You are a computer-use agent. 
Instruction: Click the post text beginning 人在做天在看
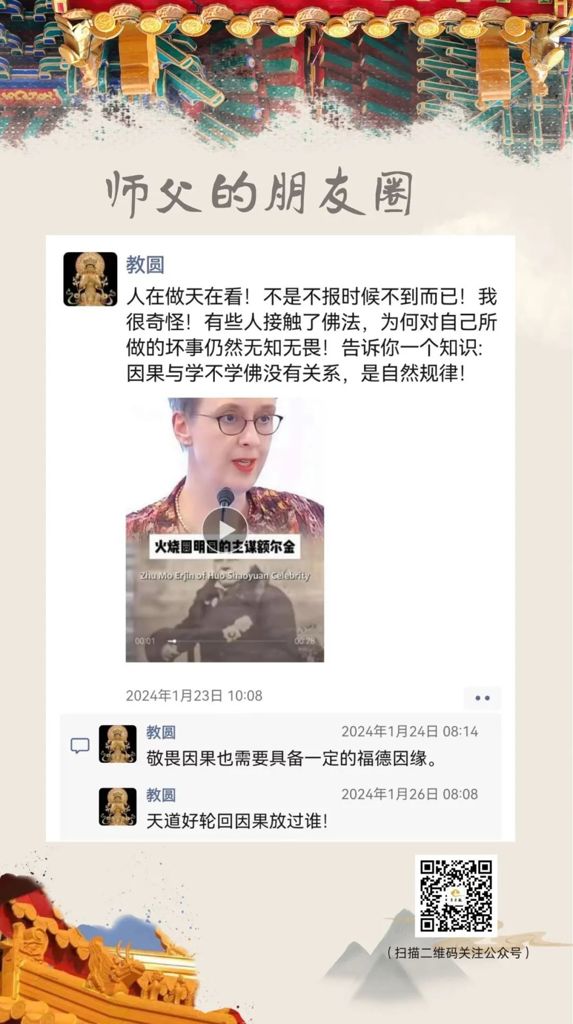coord(312,335)
